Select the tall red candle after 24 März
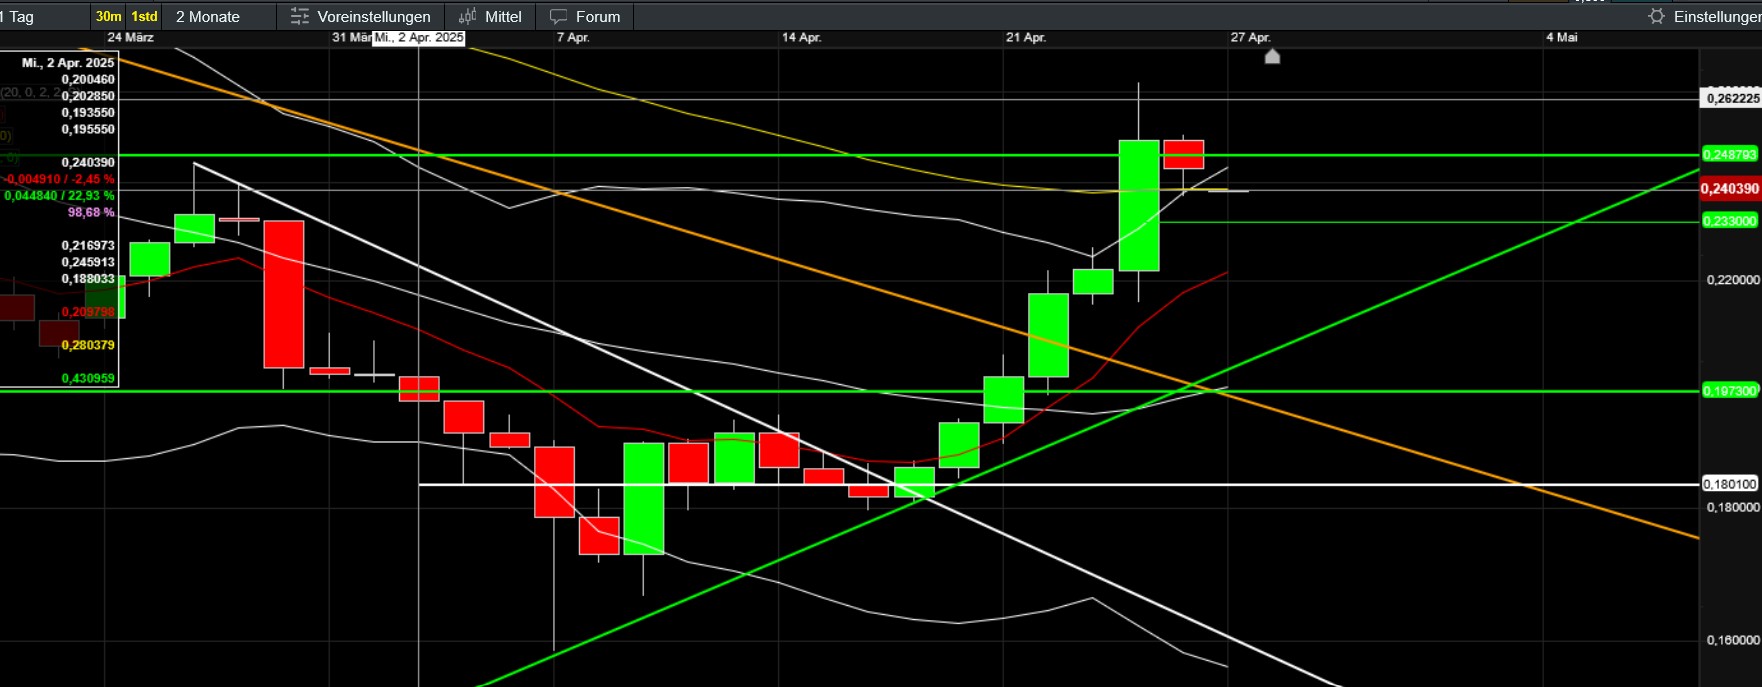The width and height of the screenshot is (1762, 687). [x=284, y=294]
